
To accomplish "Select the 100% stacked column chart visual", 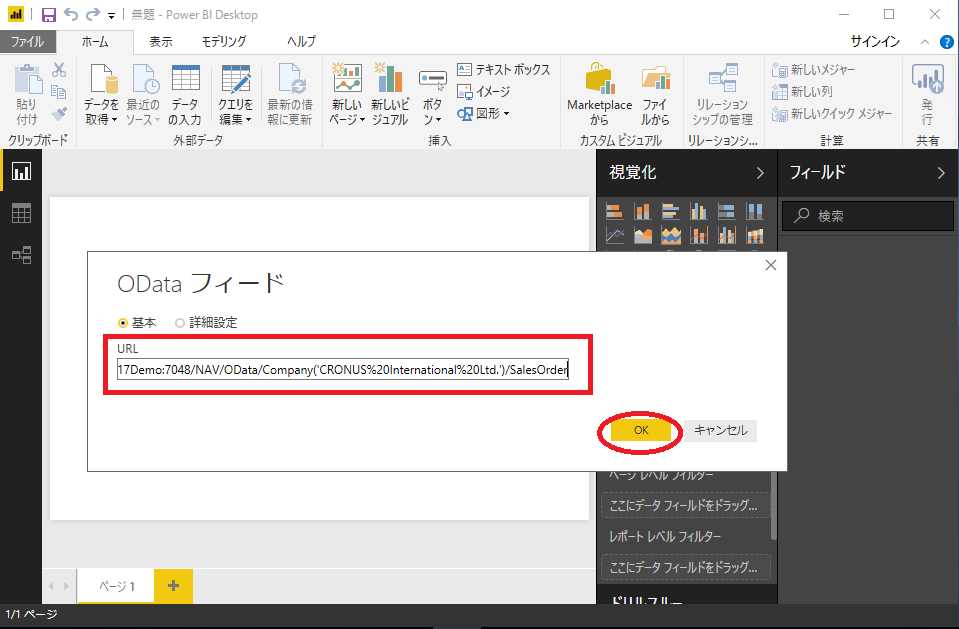I will (x=755, y=212).
